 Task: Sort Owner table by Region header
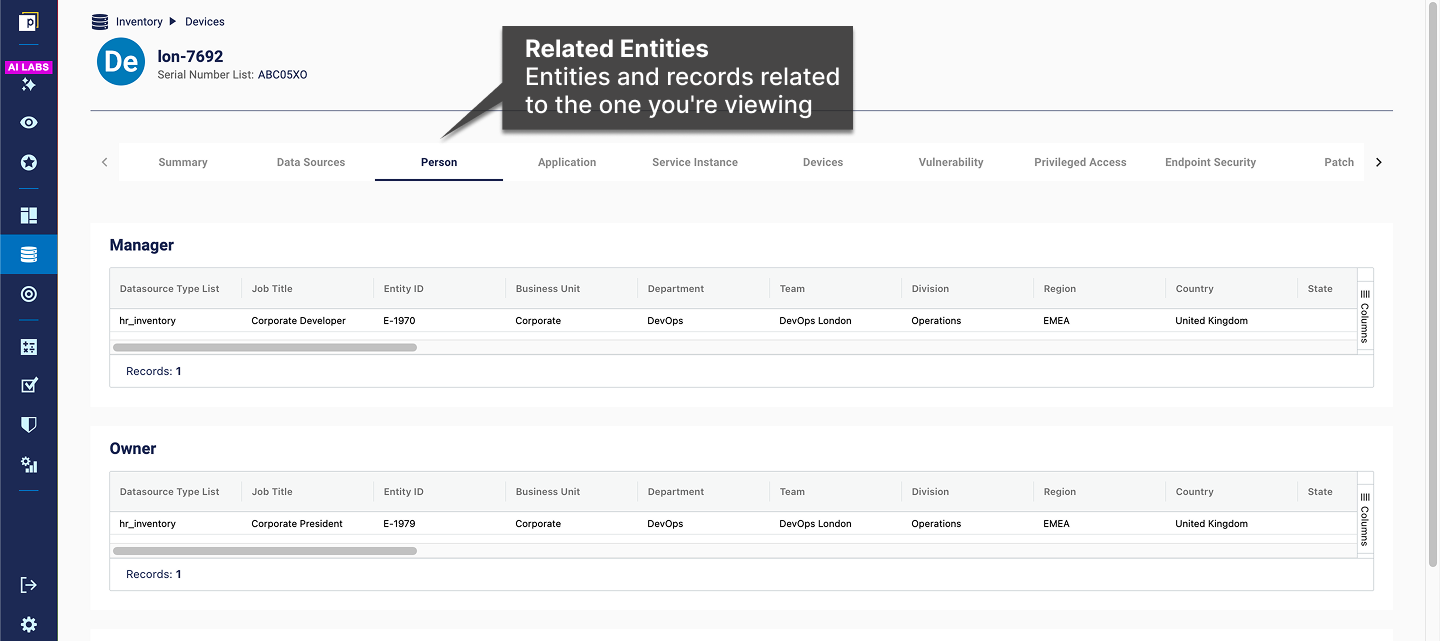(x=1060, y=492)
